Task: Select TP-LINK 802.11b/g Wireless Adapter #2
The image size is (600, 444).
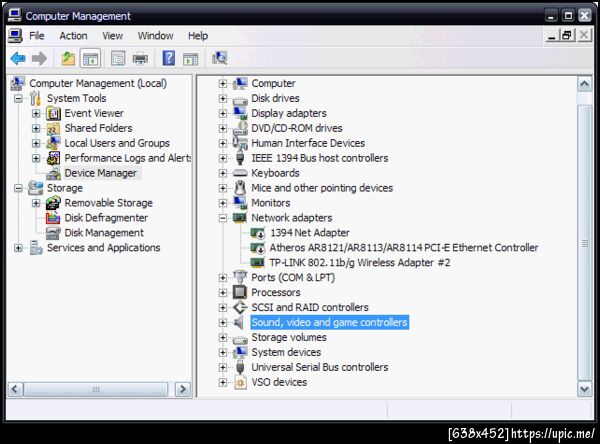Action: click(360, 263)
